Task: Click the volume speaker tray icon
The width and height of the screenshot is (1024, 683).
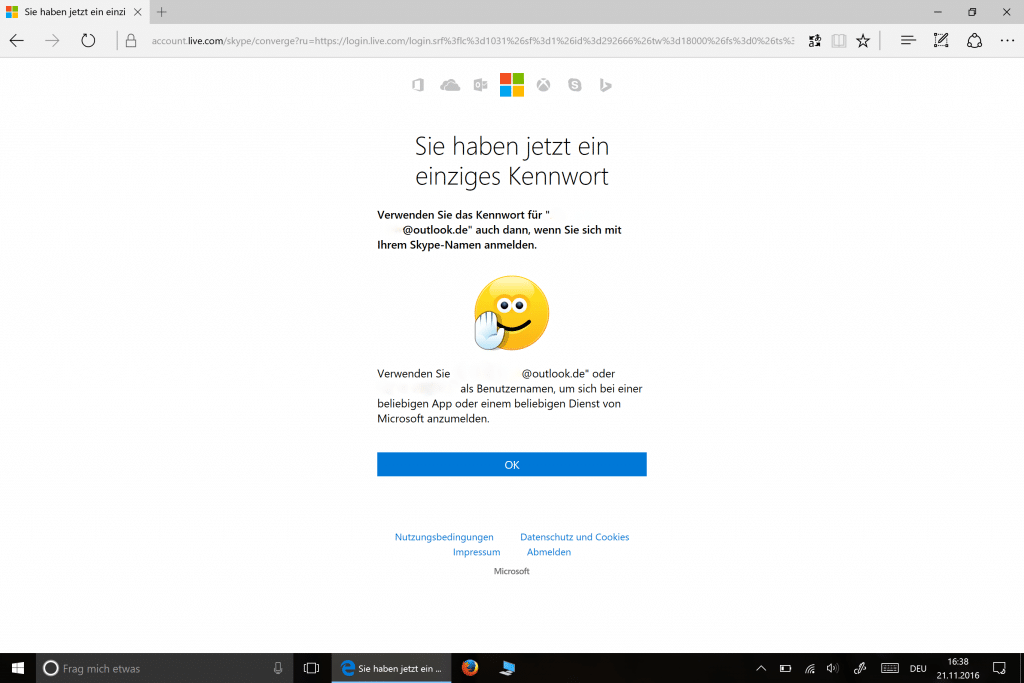Action: pos(833,668)
